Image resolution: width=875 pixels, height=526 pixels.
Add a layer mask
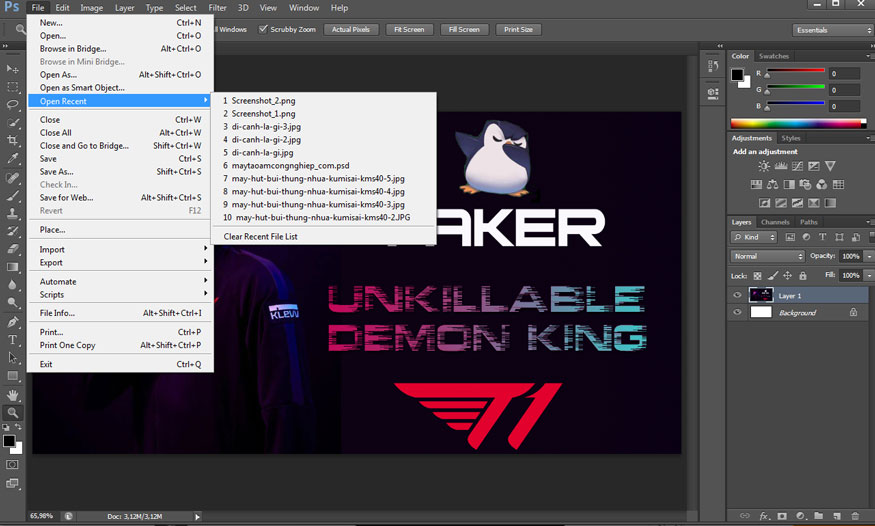(782, 516)
